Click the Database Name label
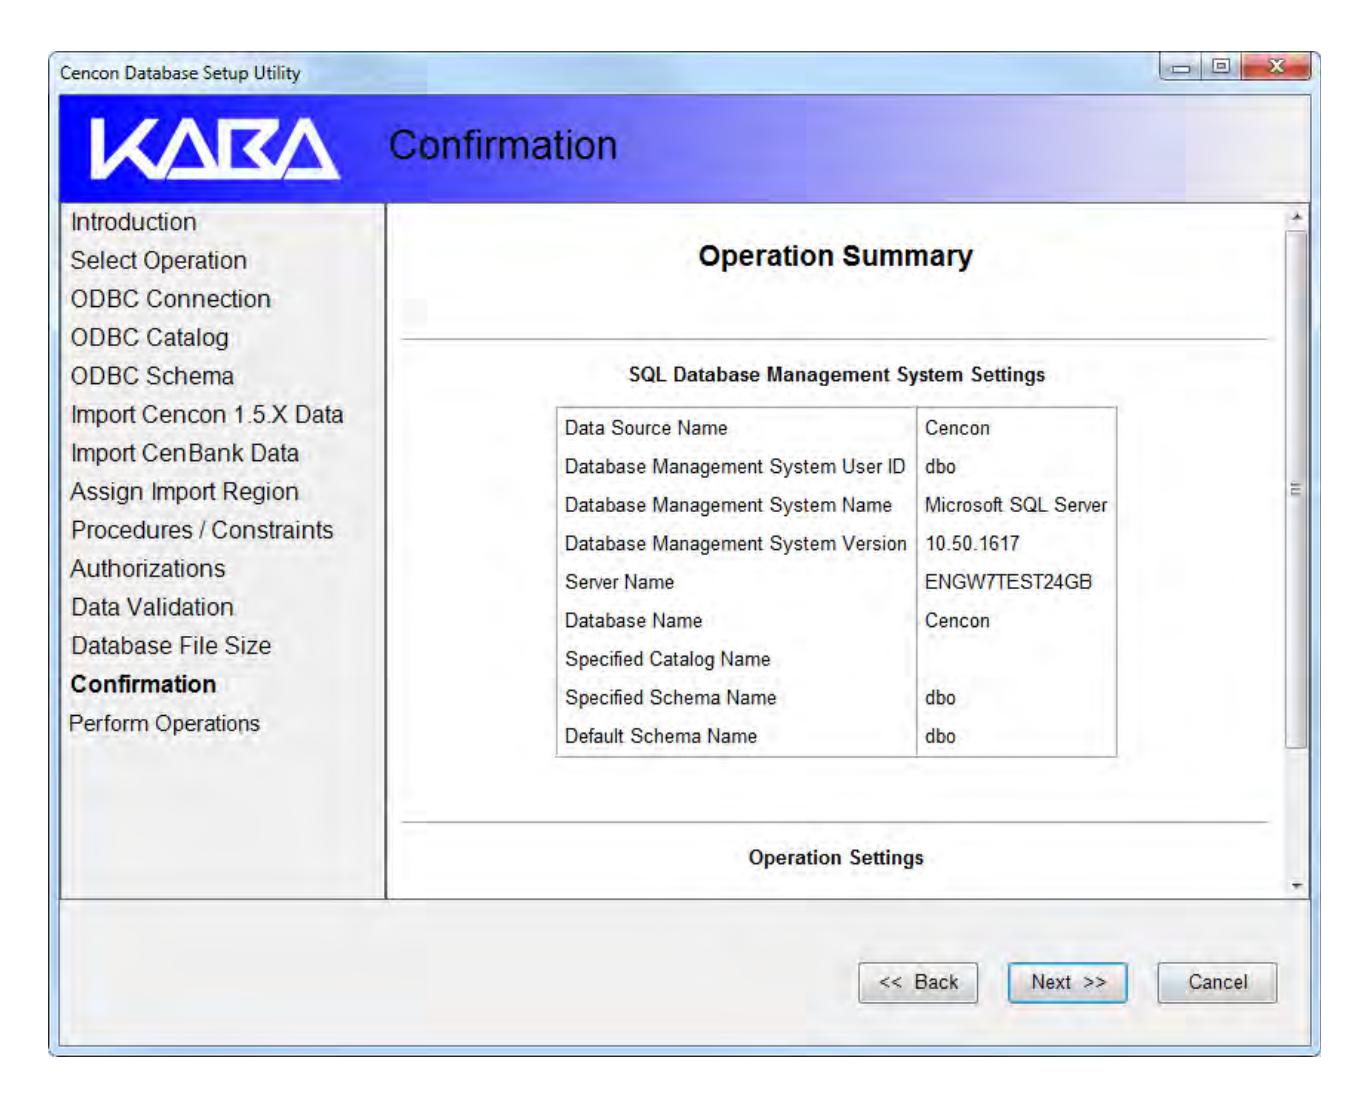Viewport: 1362px width, 1107px height. pos(633,621)
